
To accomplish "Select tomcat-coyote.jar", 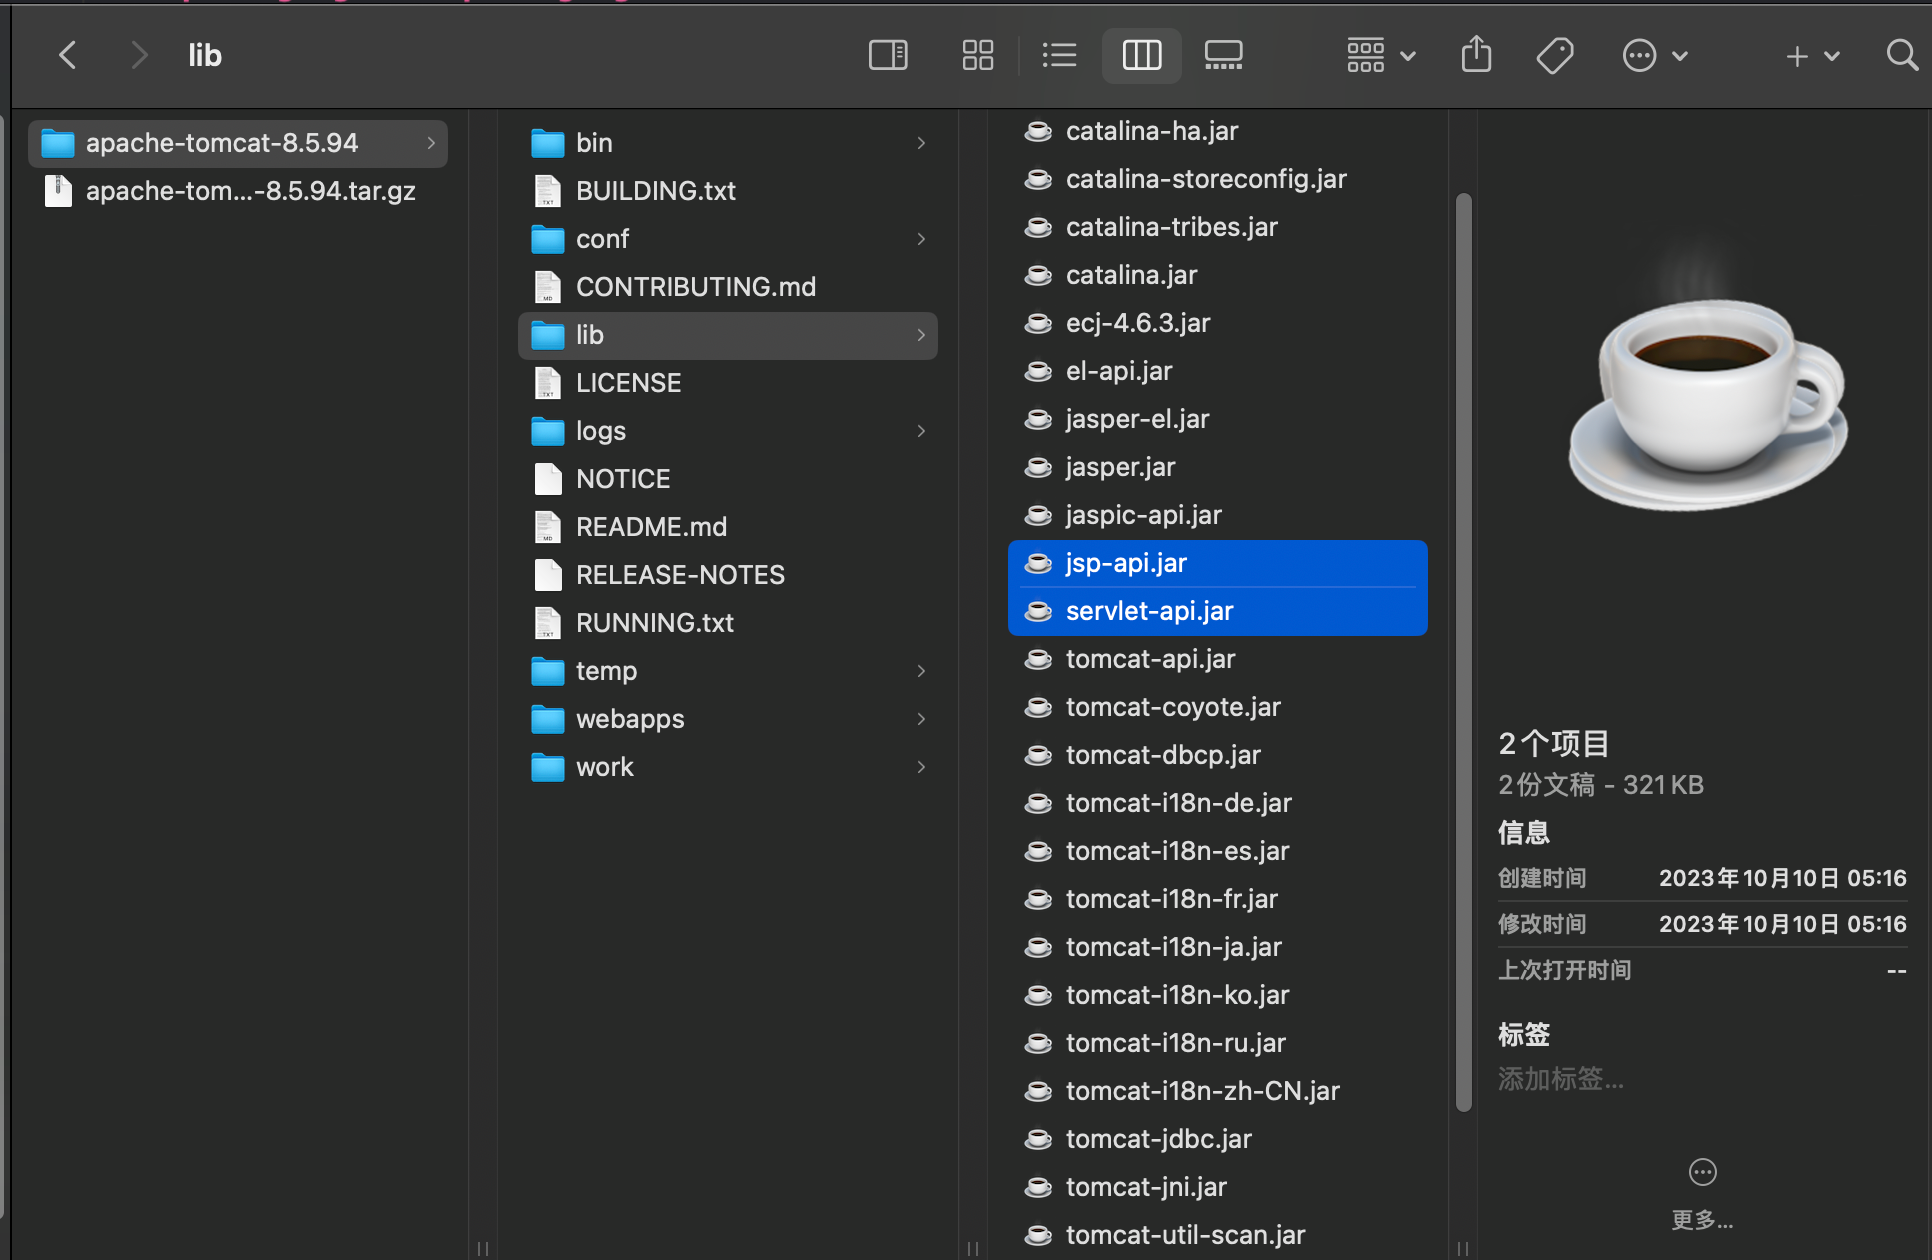I will click(x=1218, y=707).
